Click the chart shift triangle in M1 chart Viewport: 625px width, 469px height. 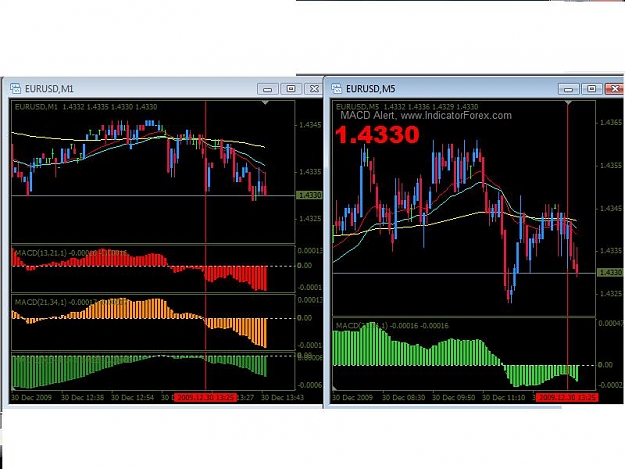265,103
